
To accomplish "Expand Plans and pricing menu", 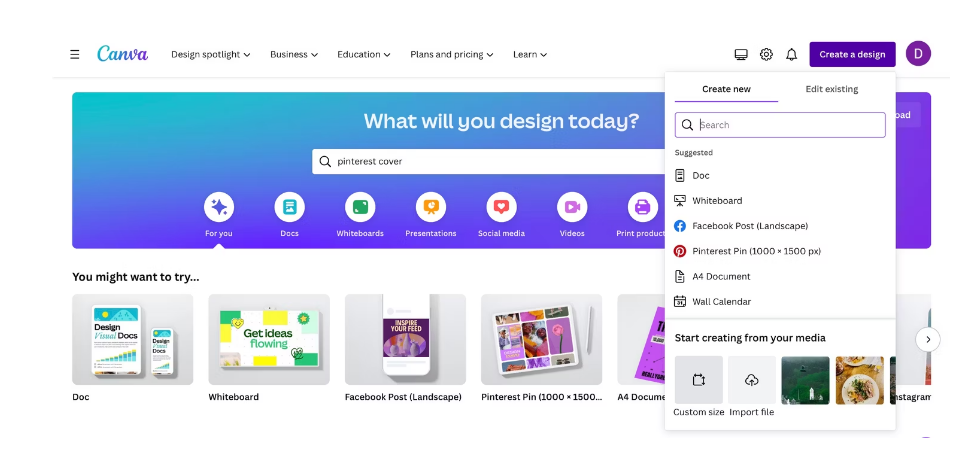I will [452, 54].
